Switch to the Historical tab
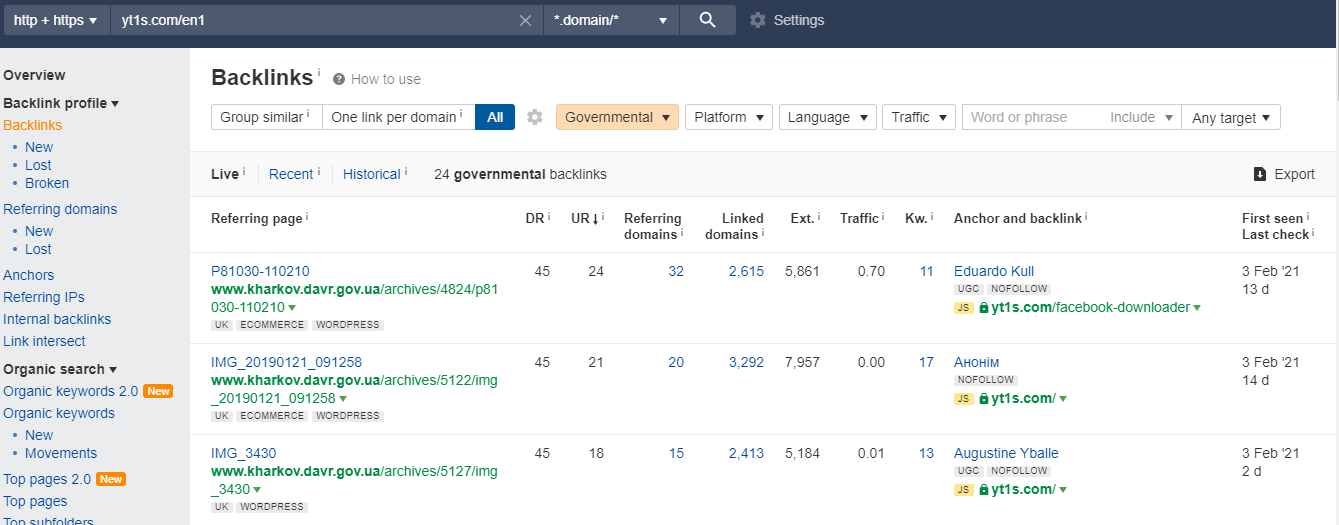Image resolution: width=1339 pixels, height=525 pixels. [x=371, y=174]
